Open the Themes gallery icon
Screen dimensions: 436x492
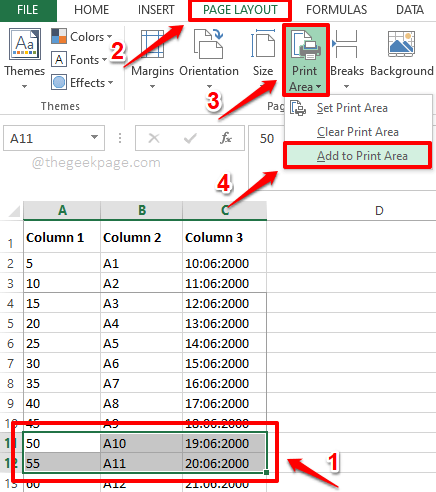pos(25,44)
